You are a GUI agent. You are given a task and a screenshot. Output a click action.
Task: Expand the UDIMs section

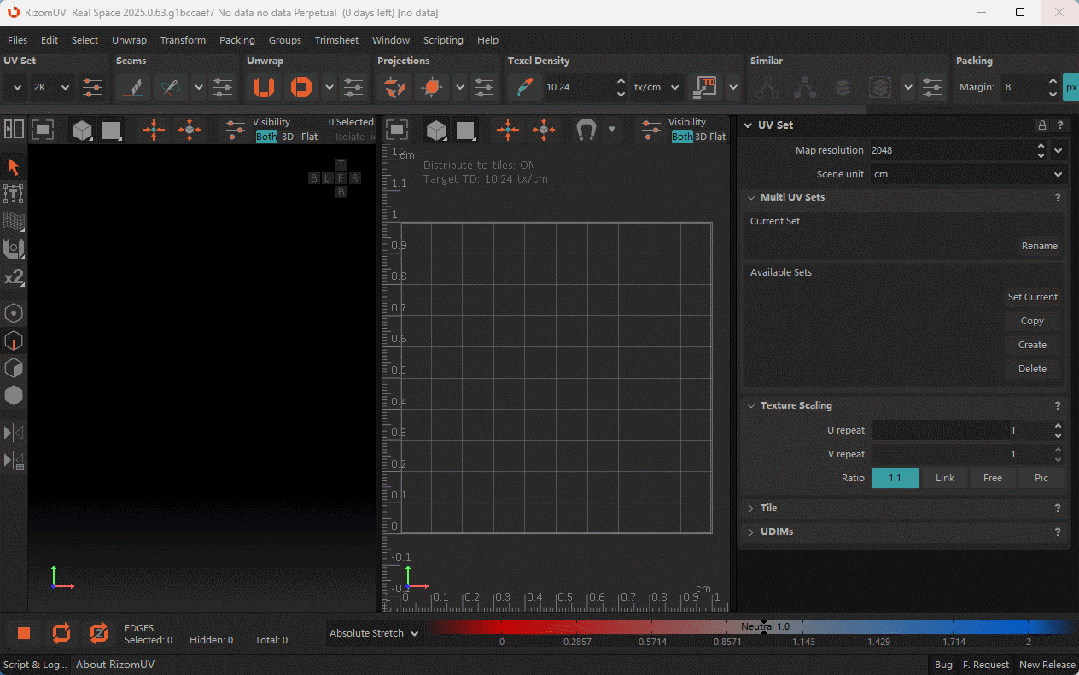pos(751,532)
